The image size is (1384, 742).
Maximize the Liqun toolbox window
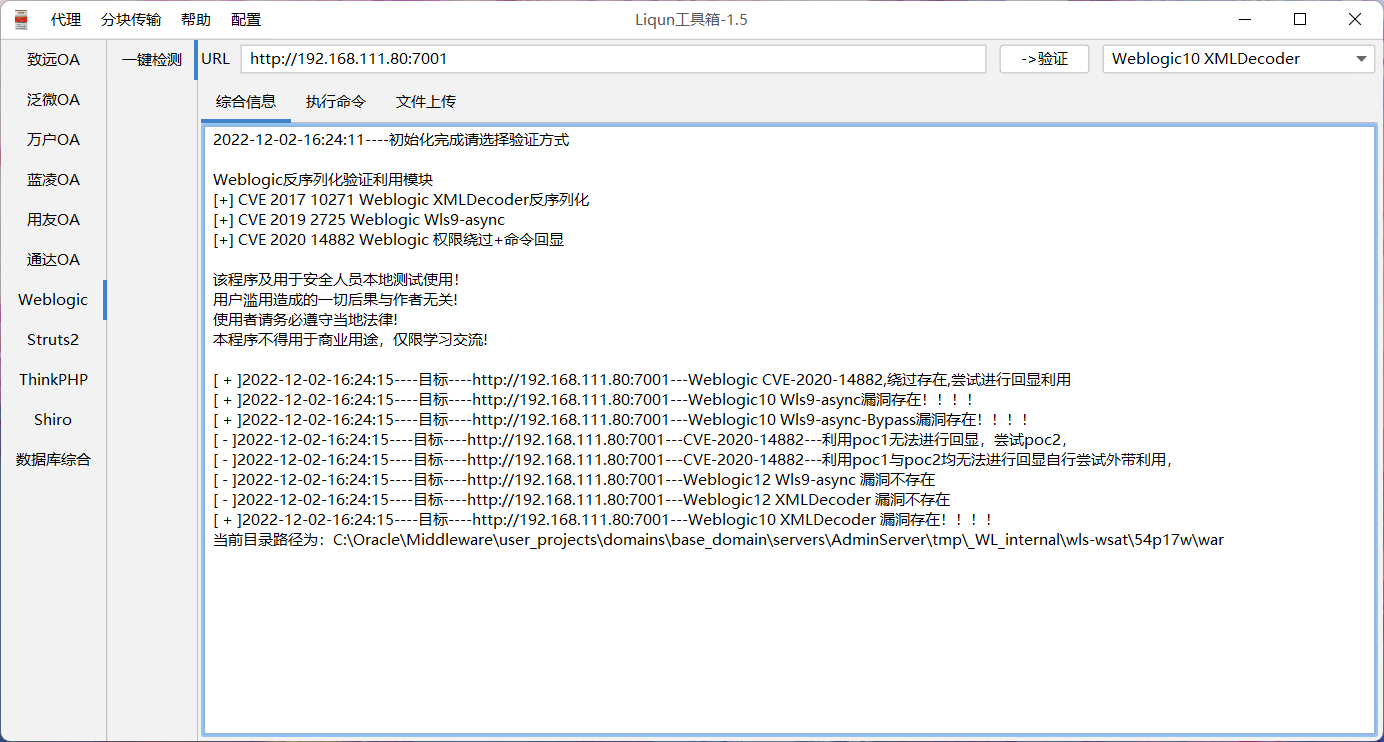(1300, 19)
